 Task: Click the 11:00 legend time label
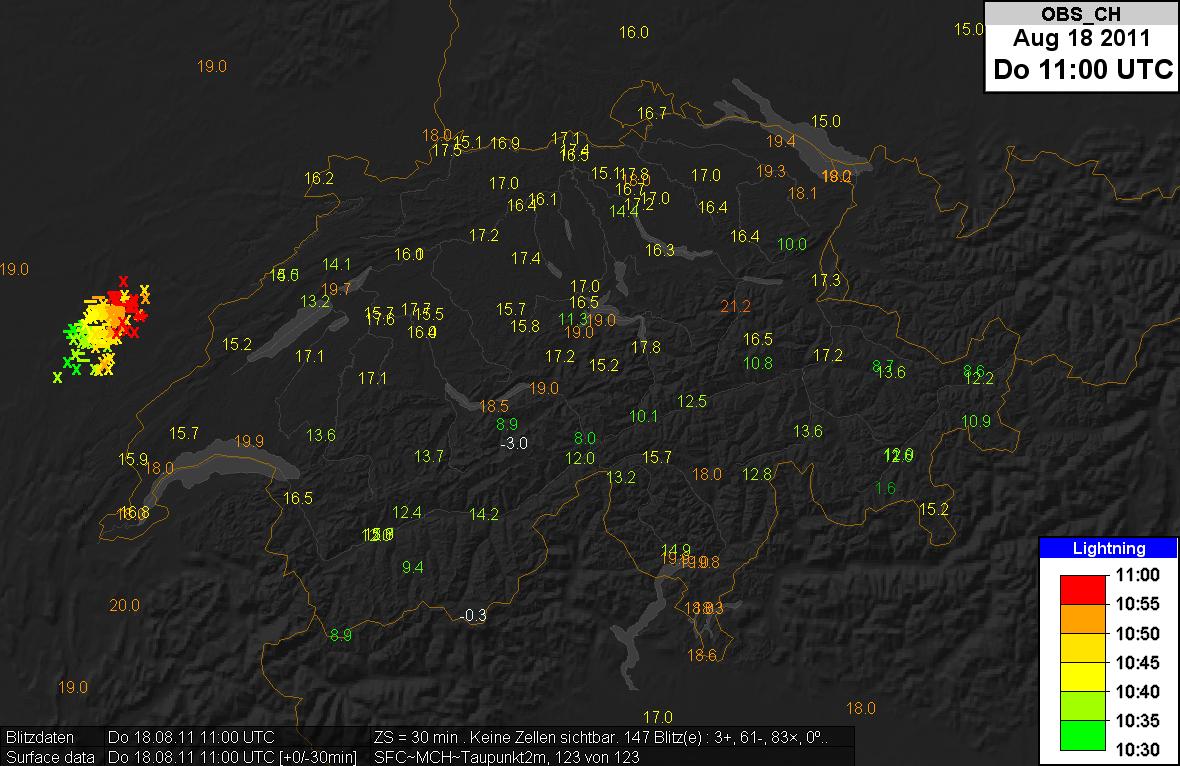click(1137, 575)
